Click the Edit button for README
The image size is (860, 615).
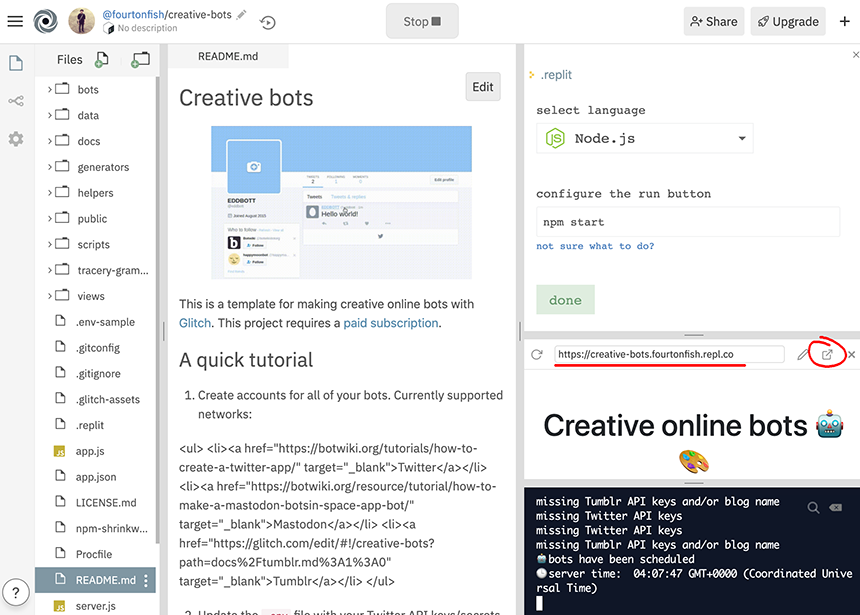point(483,87)
